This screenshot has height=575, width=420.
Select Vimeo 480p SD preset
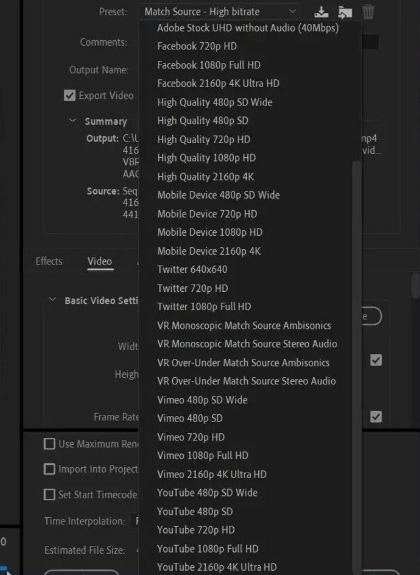(x=190, y=418)
